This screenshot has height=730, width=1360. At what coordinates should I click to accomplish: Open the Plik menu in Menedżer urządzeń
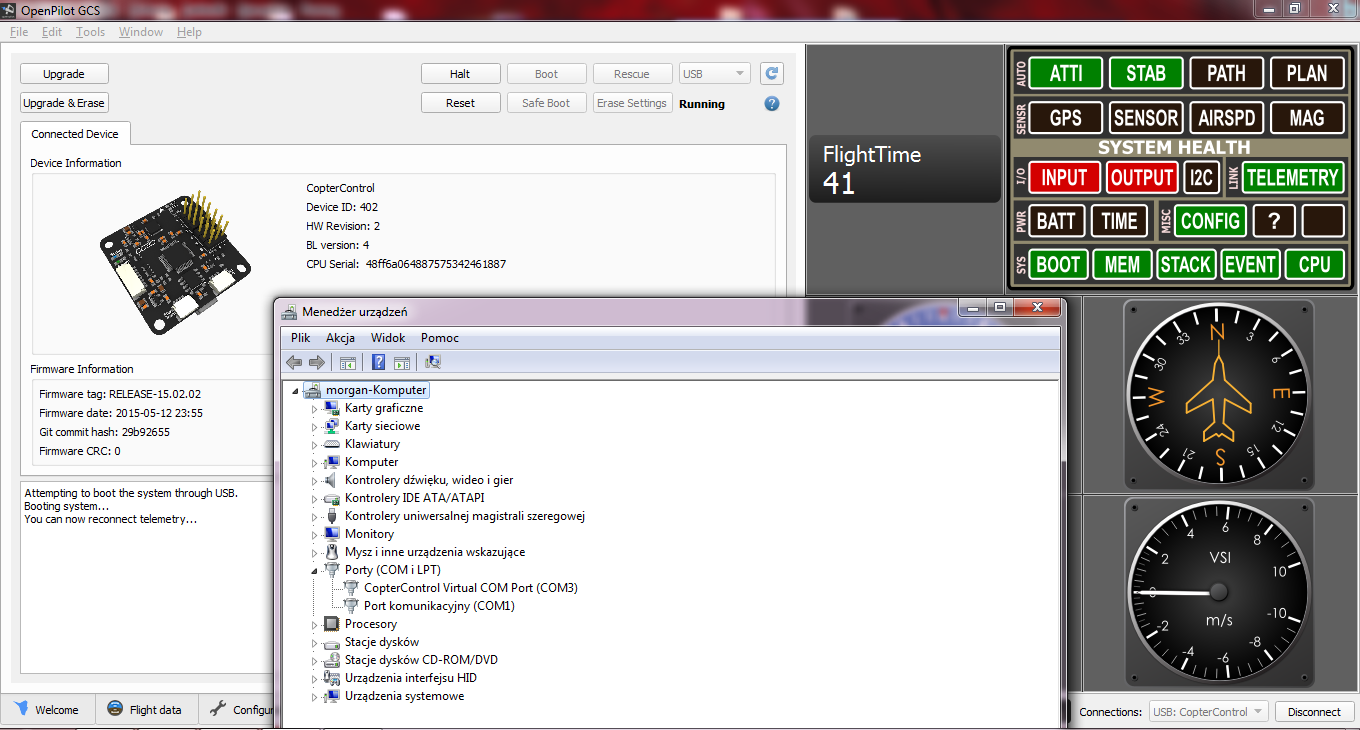coord(300,338)
